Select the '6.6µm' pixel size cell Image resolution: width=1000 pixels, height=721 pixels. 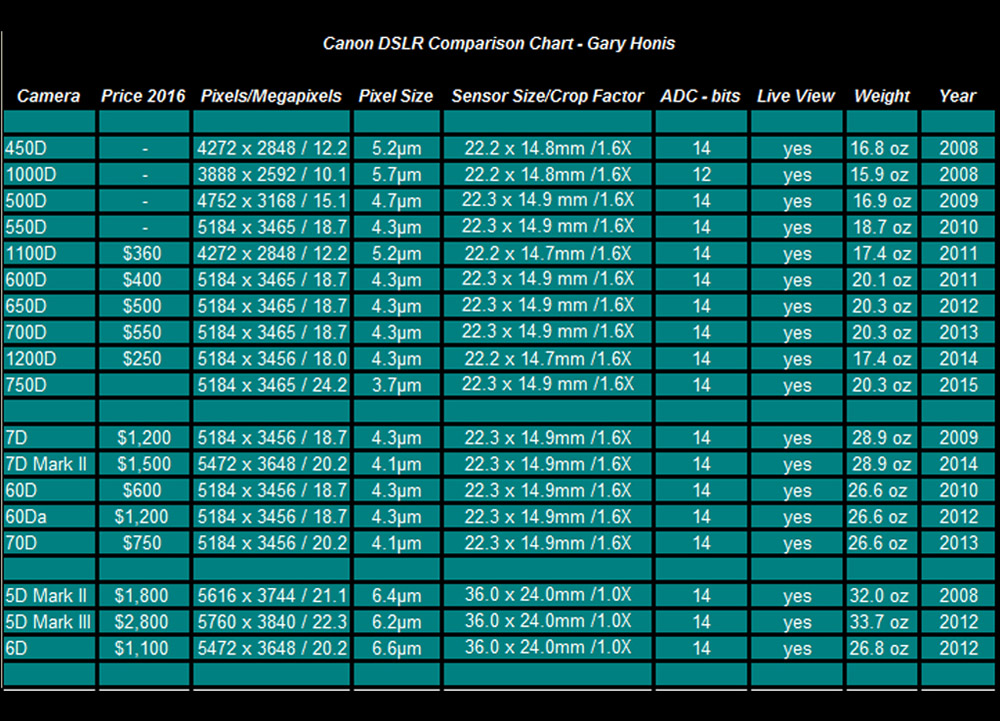coord(397,648)
